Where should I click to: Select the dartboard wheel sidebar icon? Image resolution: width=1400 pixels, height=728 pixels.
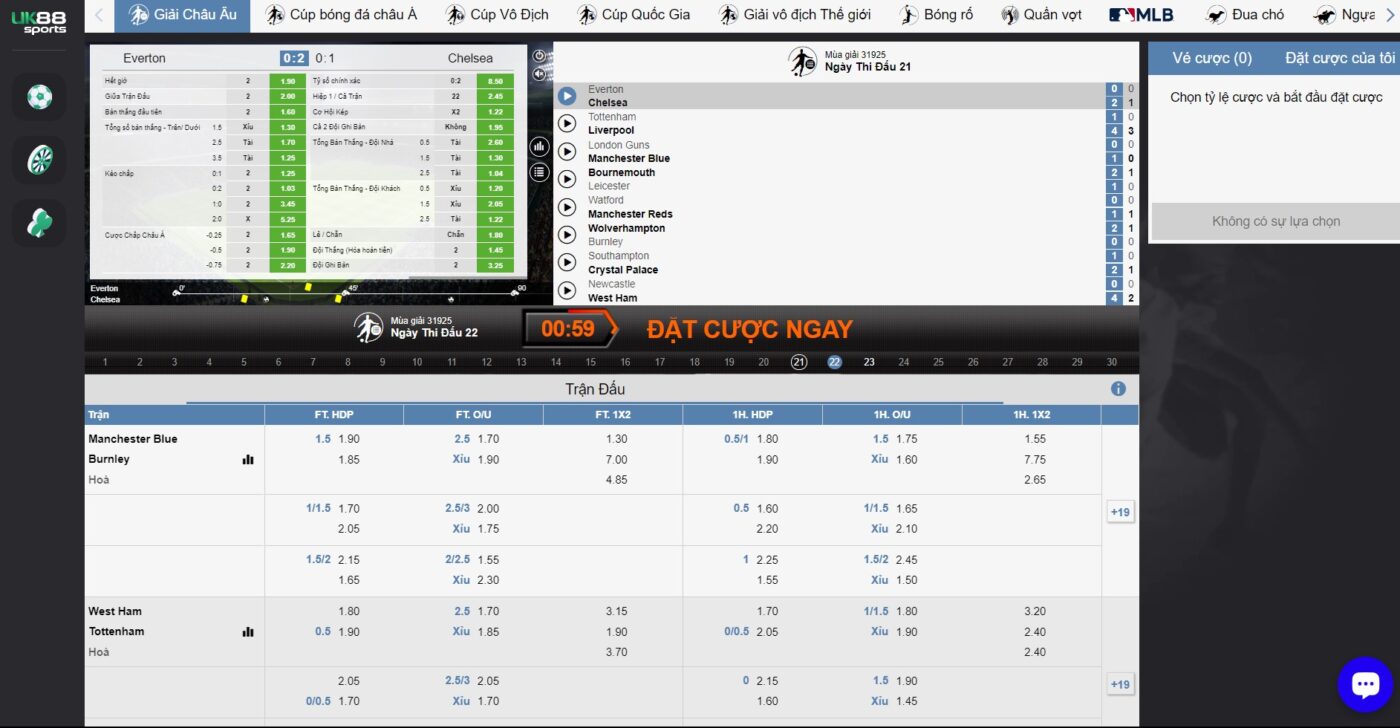(39, 160)
